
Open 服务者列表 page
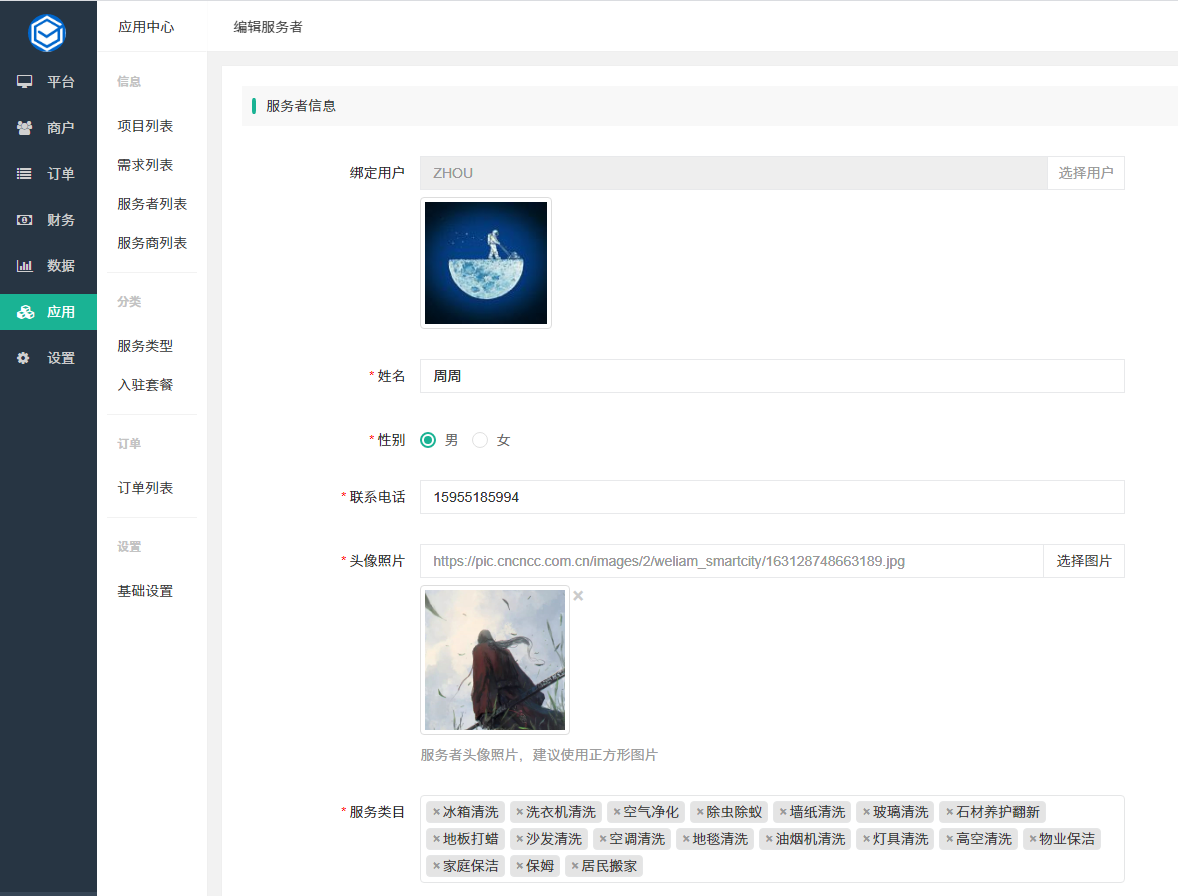click(152, 204)
